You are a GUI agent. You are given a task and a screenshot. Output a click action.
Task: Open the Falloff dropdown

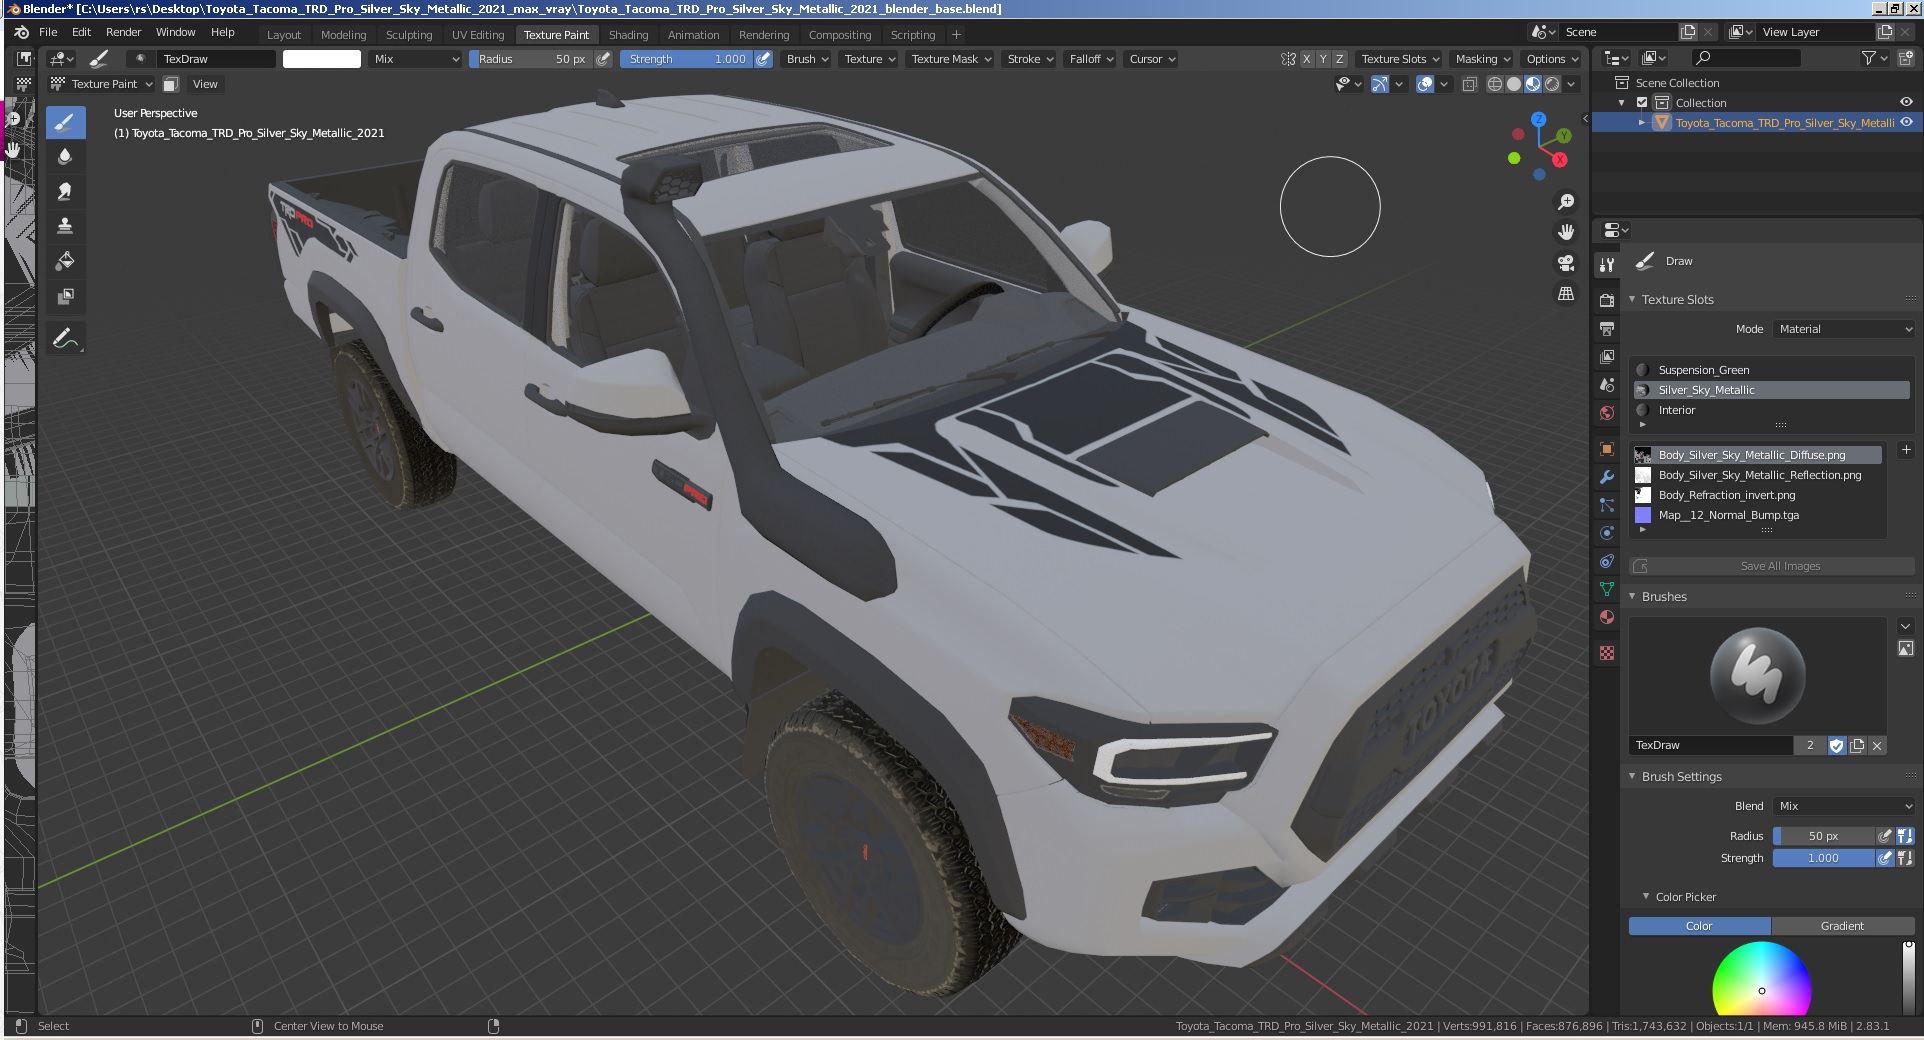(1091, 59)
